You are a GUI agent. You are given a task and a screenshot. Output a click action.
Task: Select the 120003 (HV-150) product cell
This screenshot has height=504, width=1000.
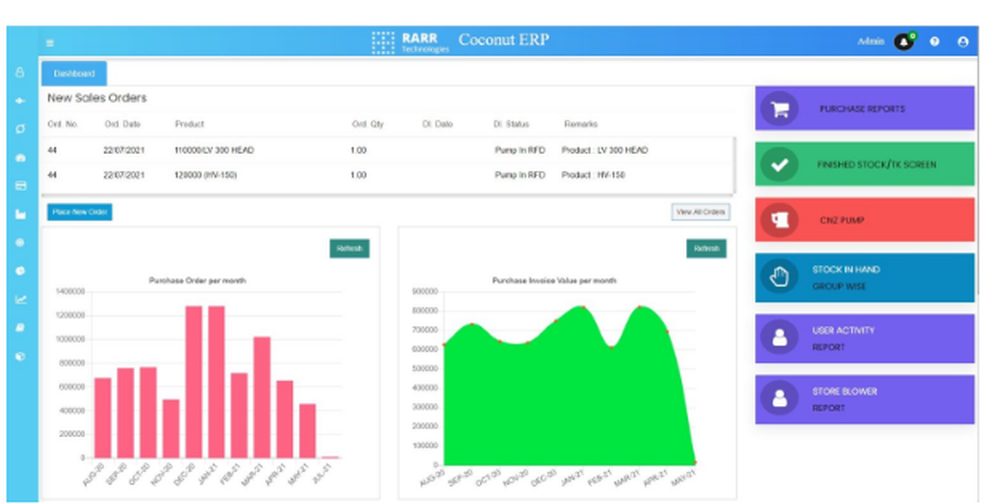tap(205, 175)
